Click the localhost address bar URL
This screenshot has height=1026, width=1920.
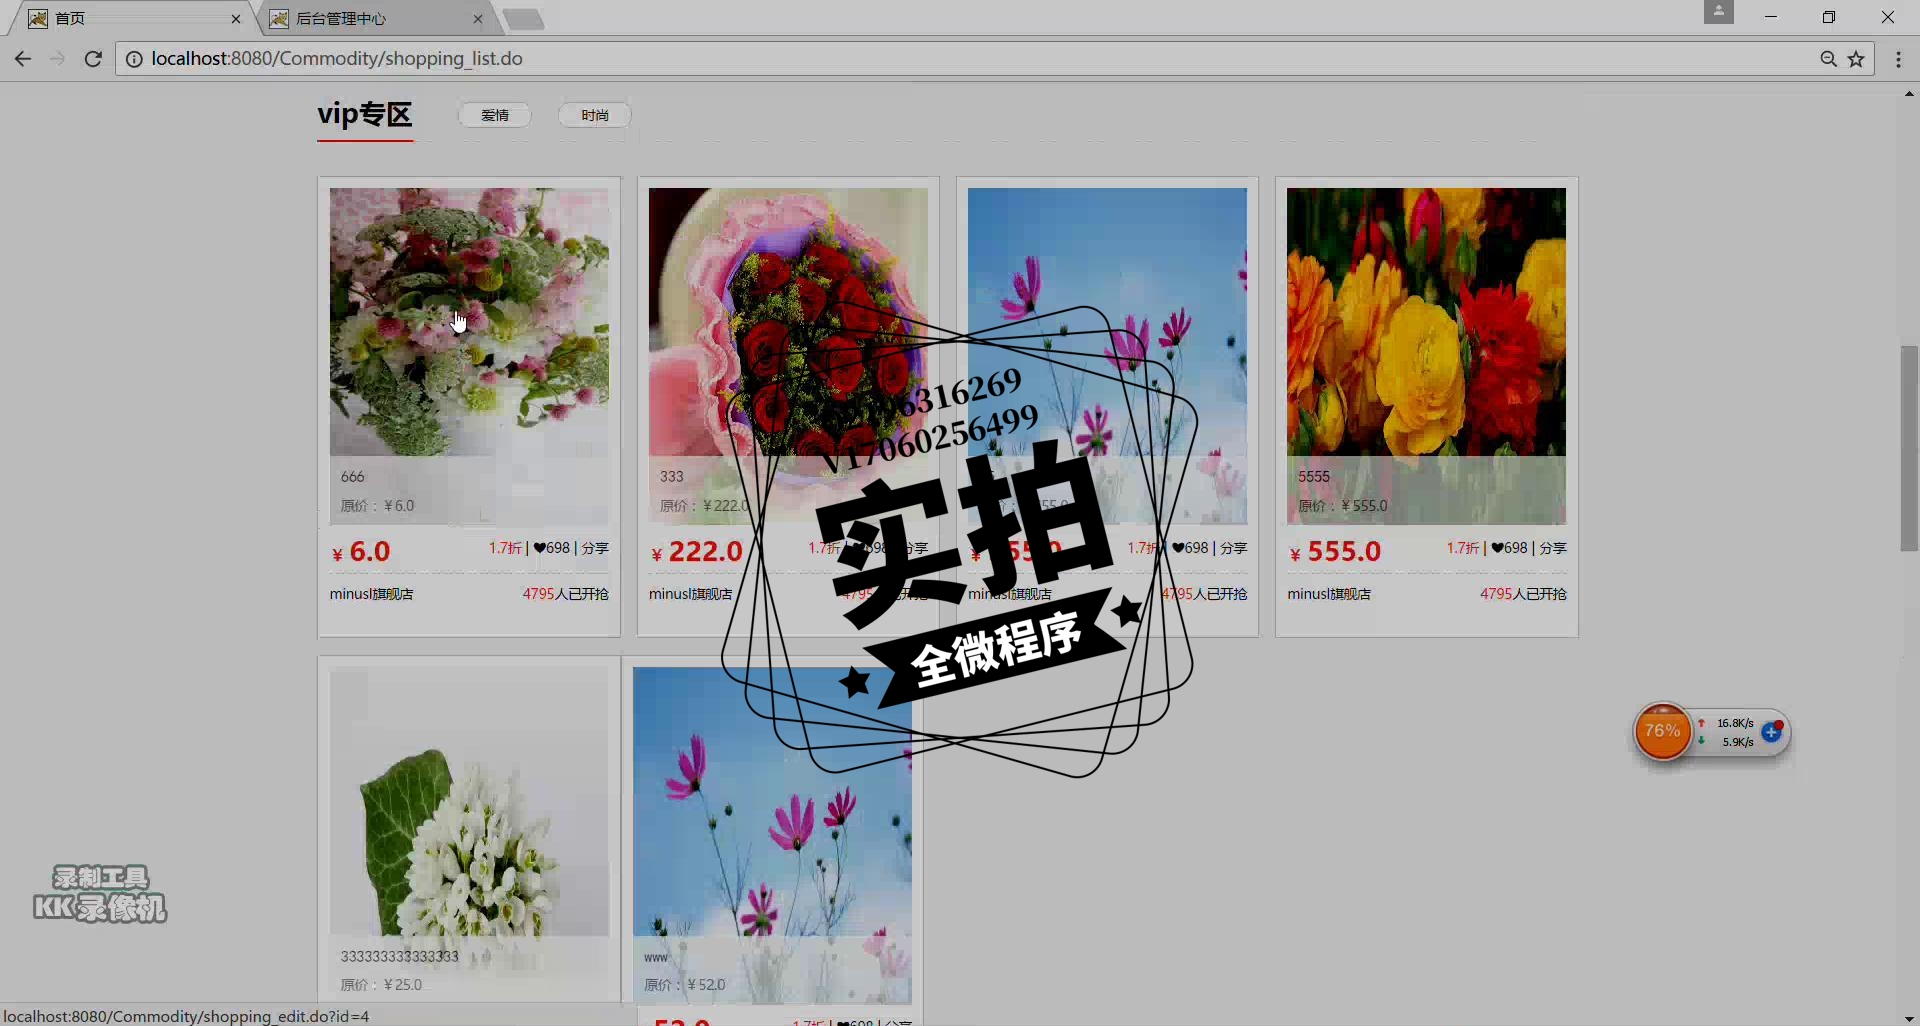click(x=337, y=59)
